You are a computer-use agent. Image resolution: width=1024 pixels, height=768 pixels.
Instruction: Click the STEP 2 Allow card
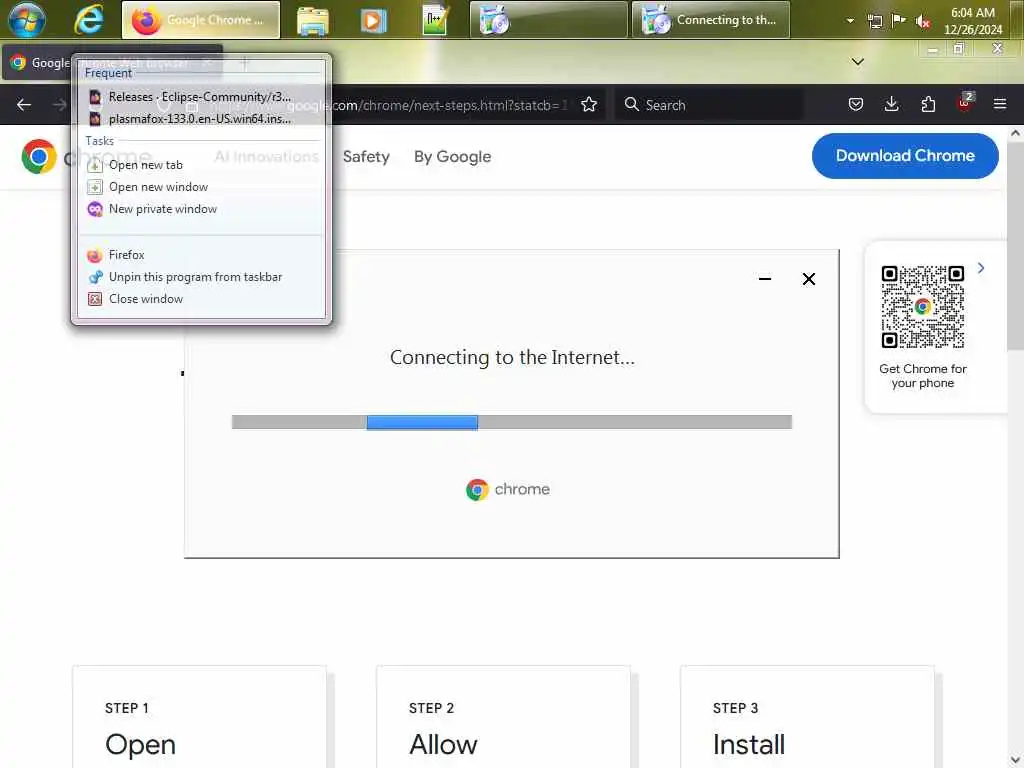[503, 716]
